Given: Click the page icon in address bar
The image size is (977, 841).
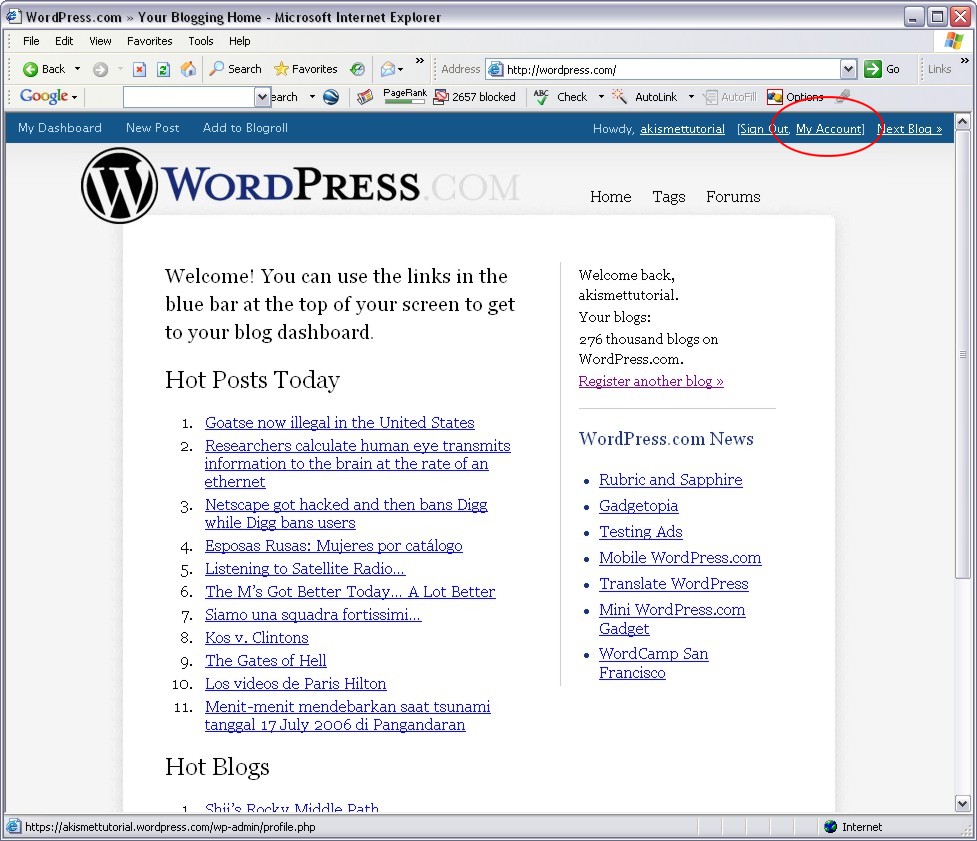Looking at the screenshot, I should [x=495, y=69].
